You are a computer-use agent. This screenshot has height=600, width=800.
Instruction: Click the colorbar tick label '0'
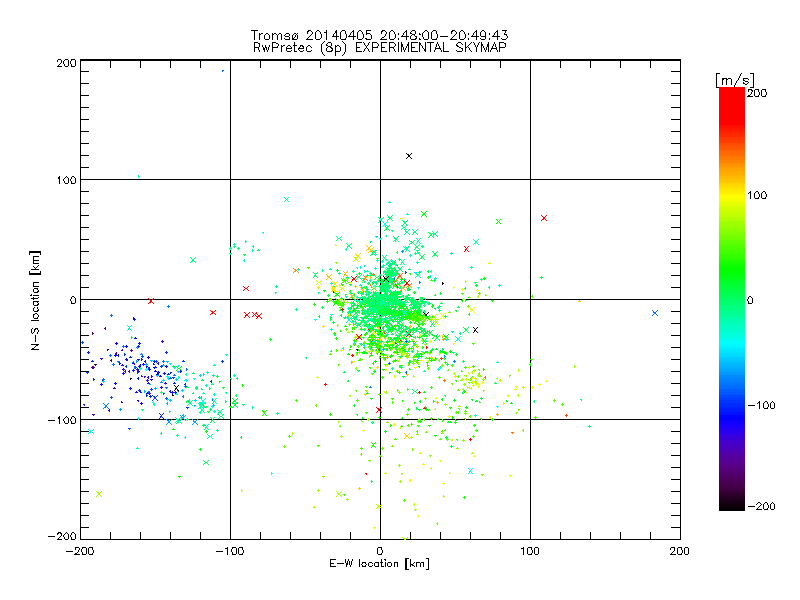tap(750, 300)
